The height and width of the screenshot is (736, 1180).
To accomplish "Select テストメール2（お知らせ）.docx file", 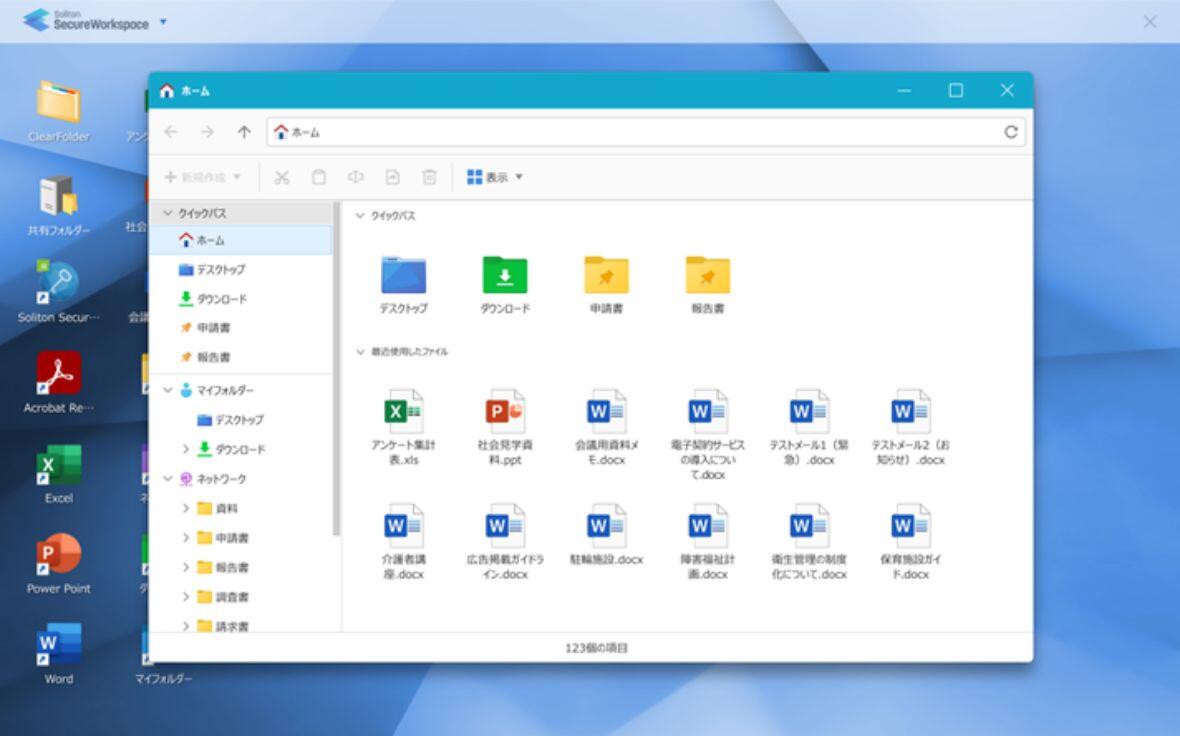I will (x=911, y=427).
